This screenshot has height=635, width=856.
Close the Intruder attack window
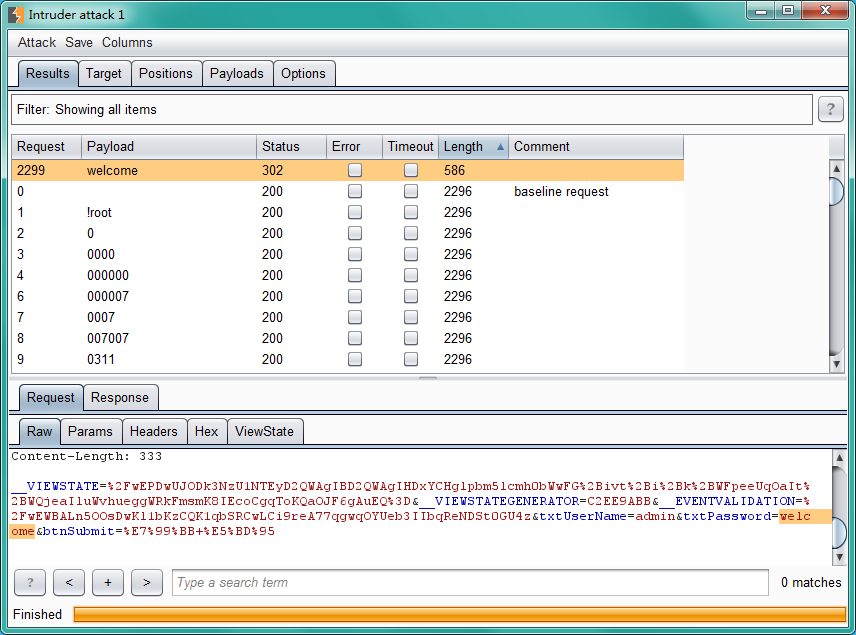[825, 10]
